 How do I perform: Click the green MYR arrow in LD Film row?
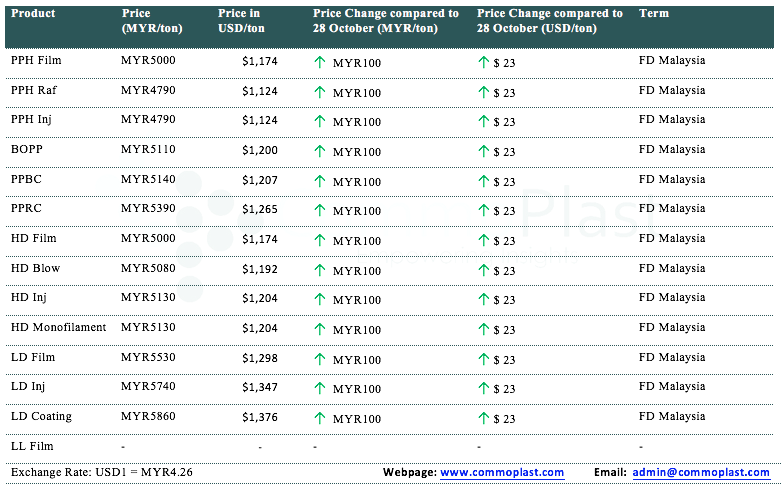point(320,359)
